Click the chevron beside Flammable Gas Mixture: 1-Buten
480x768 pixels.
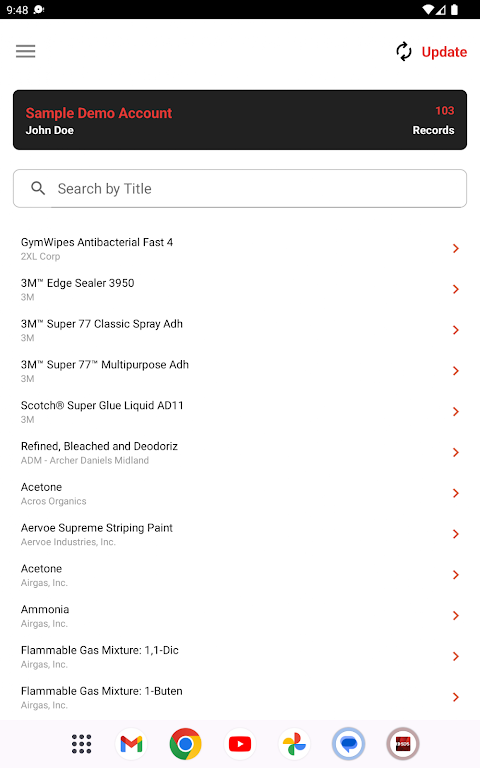pos(456,697)
